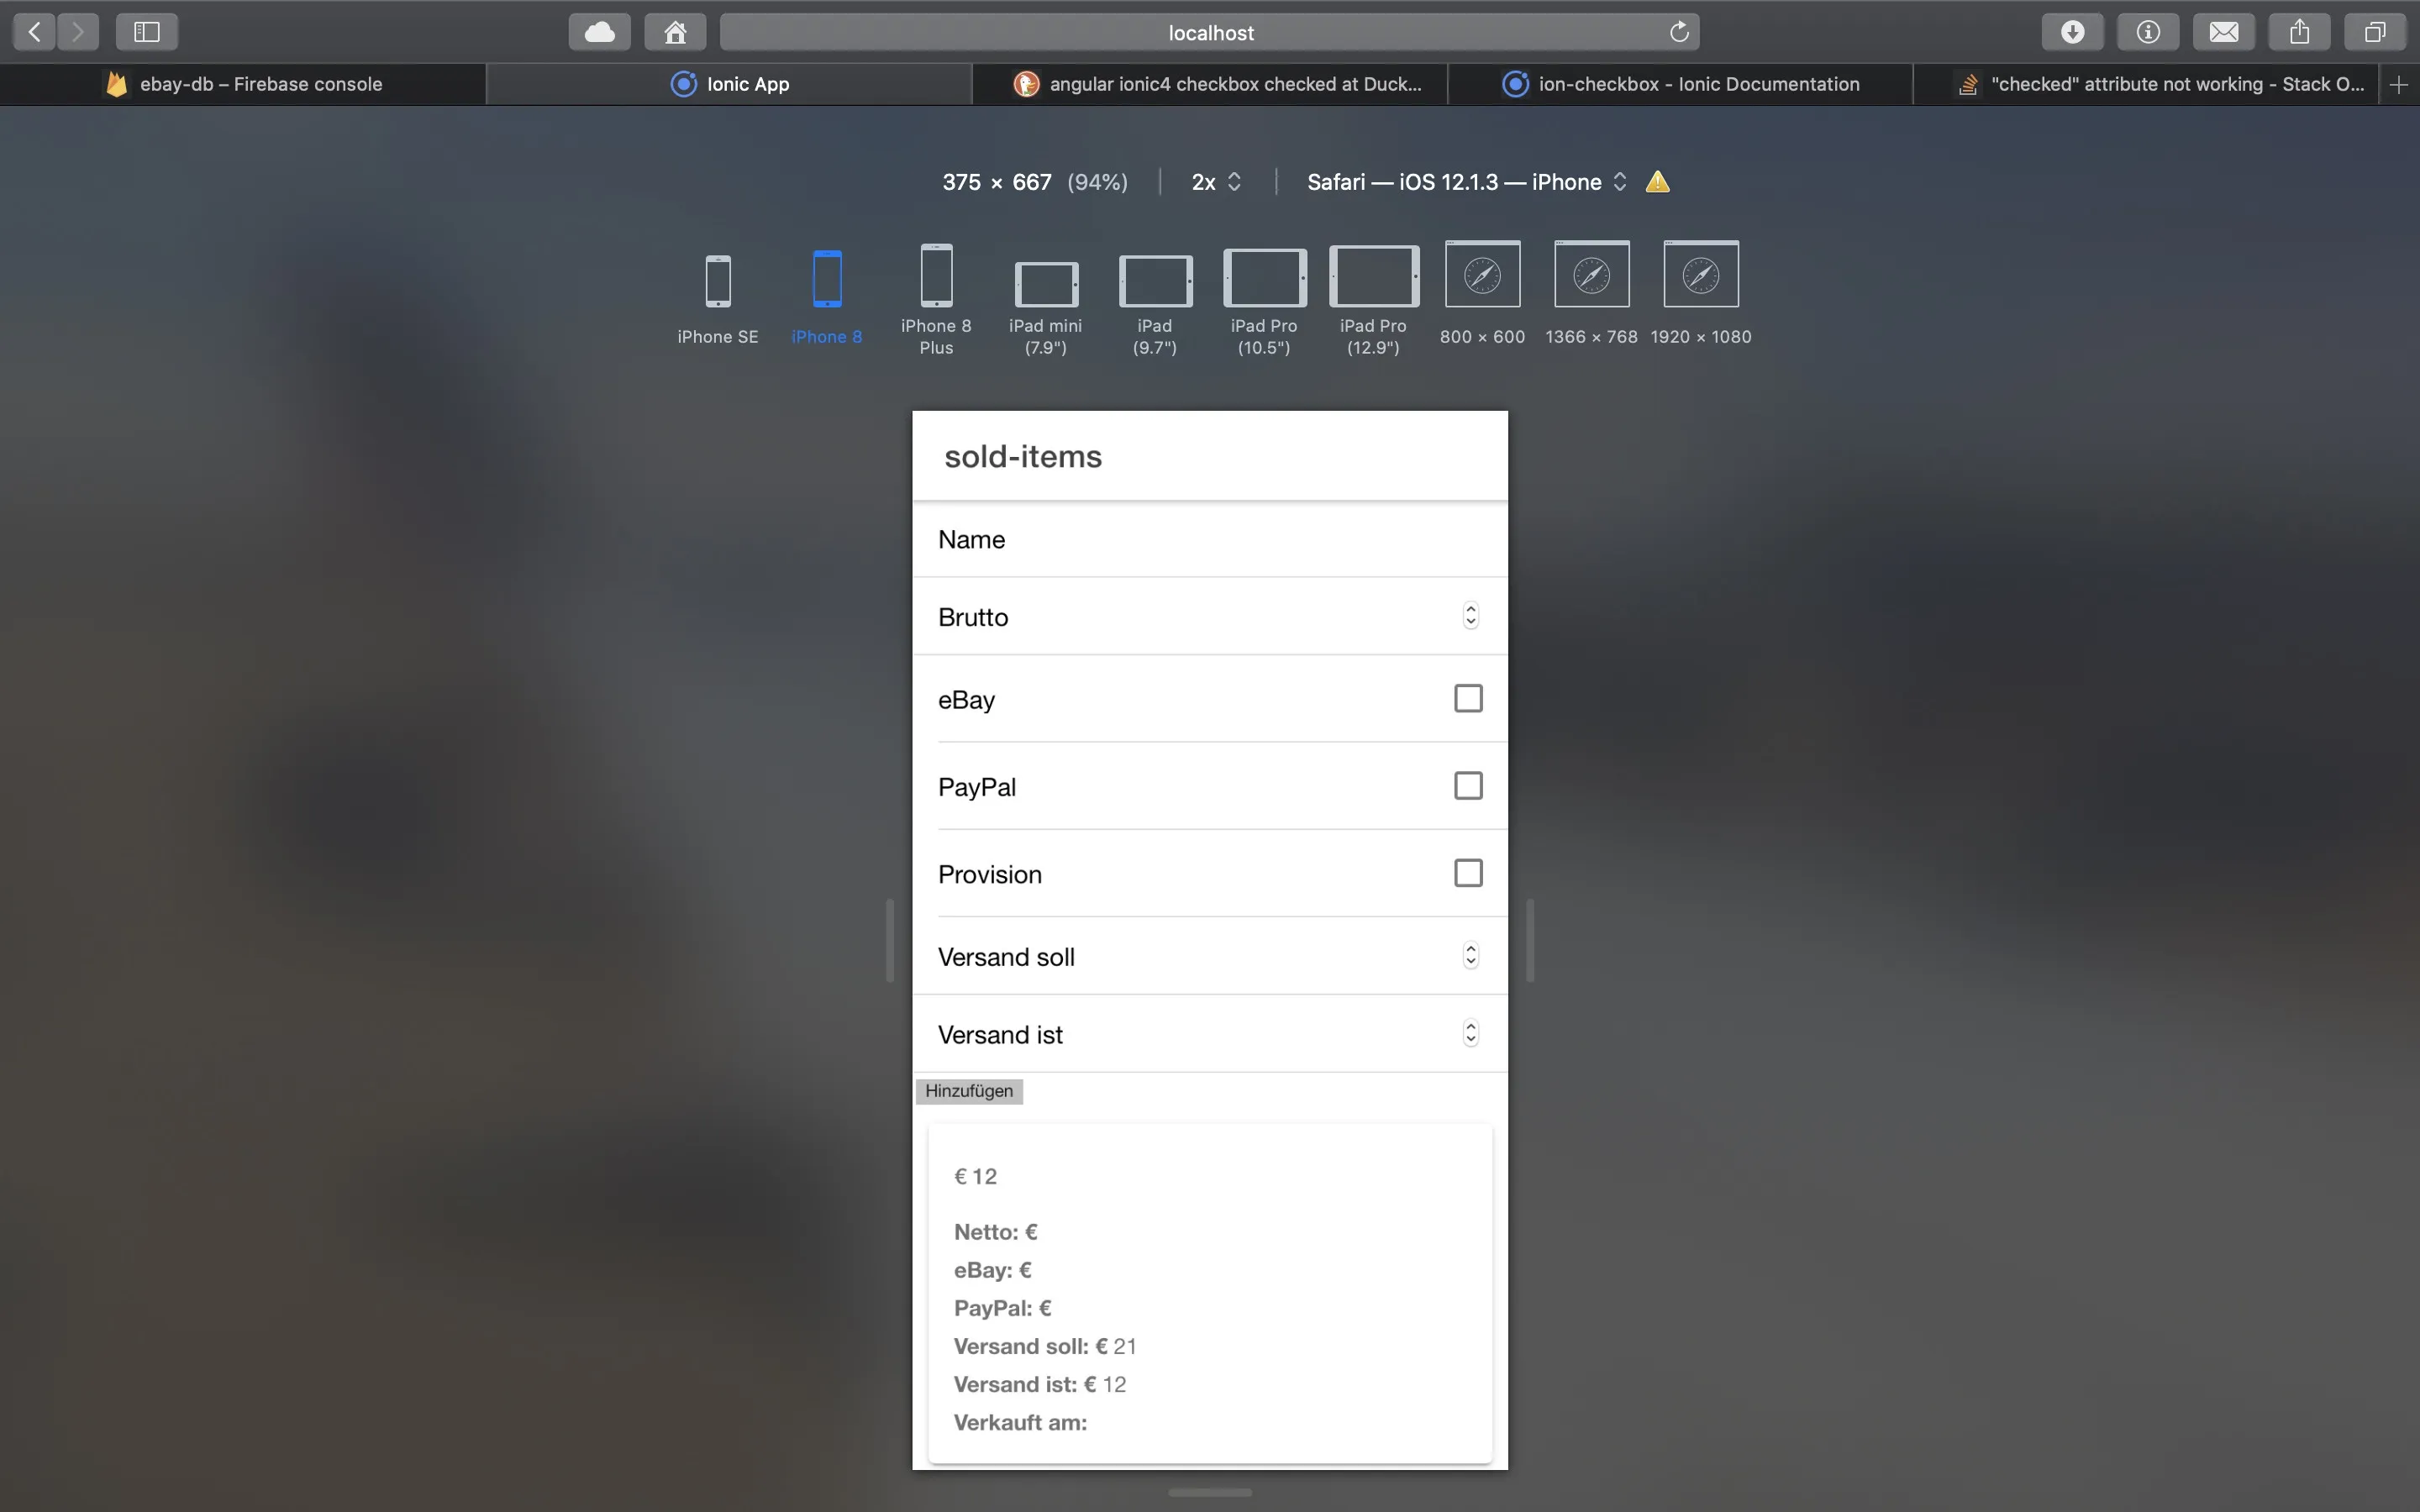This screenshot has height=1512, width=2420.
Task: Check the eBay checkbox
Action: [x=1467, y=698]
